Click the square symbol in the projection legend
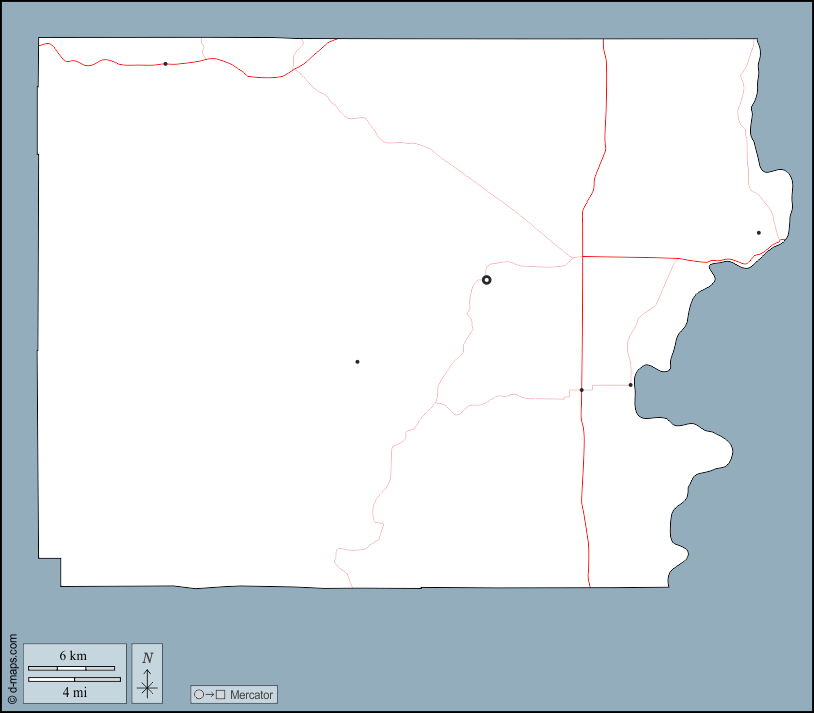The height and width of the screenshot is (713, 814). 221,694
